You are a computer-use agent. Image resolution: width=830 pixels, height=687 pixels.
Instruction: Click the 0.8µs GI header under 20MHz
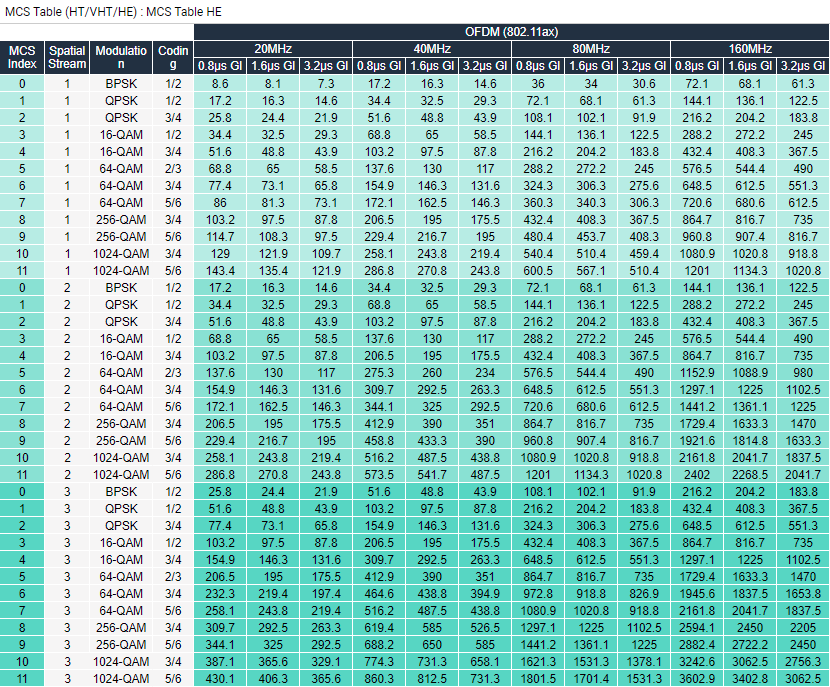pyautogui.click(x=220, y=66)
